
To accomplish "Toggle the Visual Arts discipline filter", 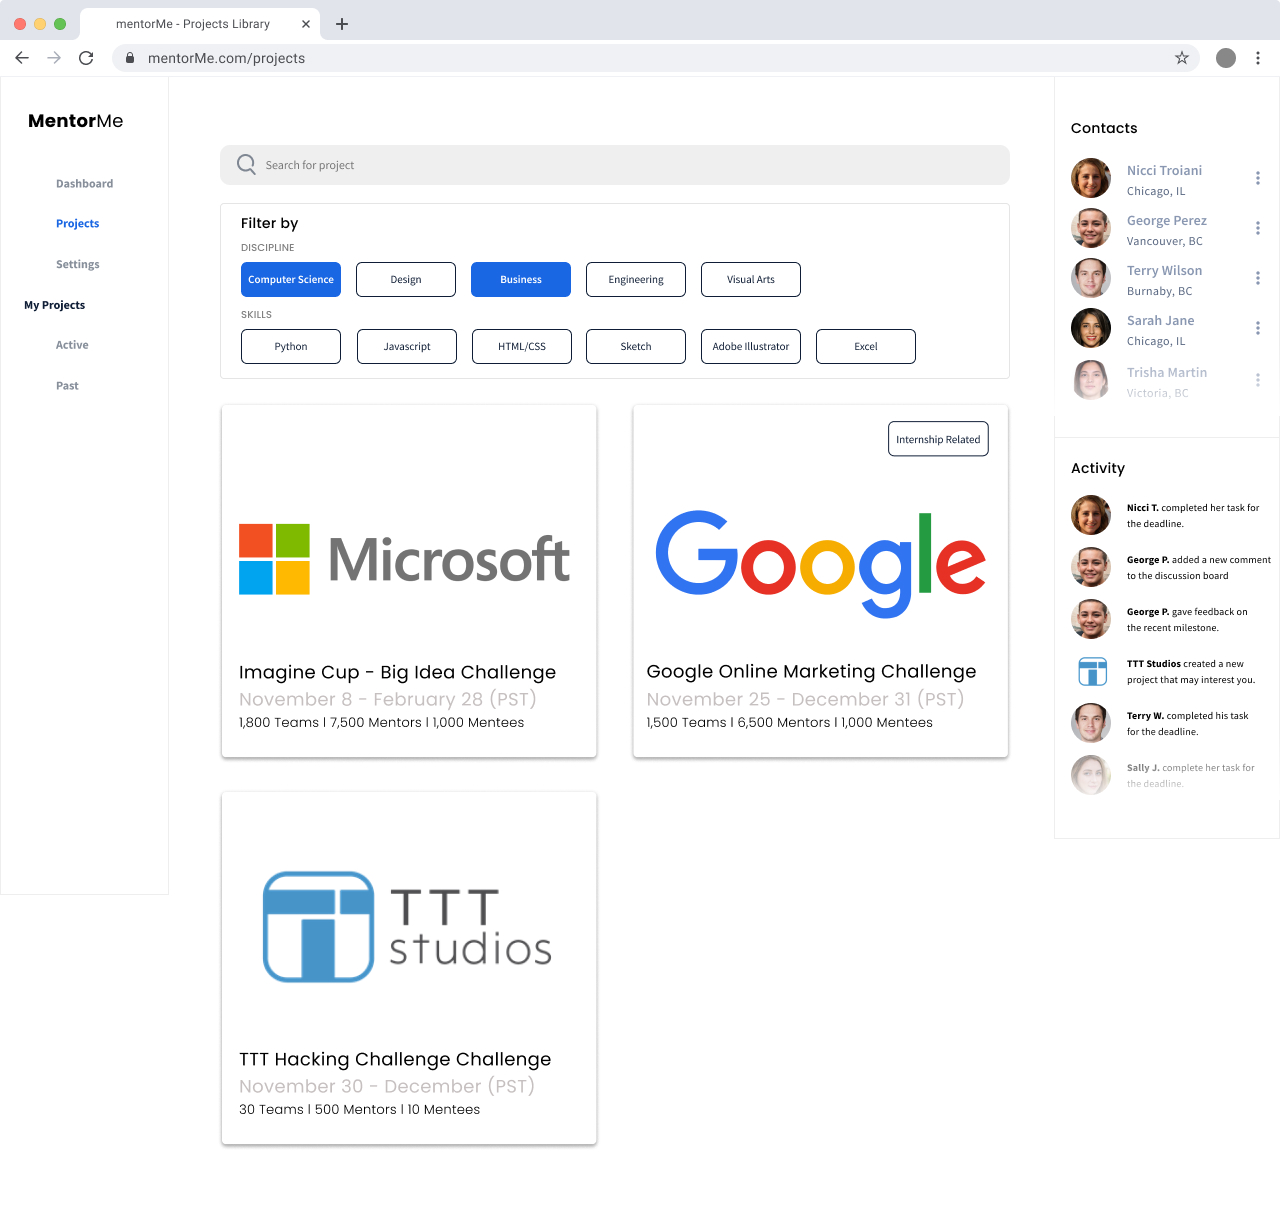I will click(751, 279).
